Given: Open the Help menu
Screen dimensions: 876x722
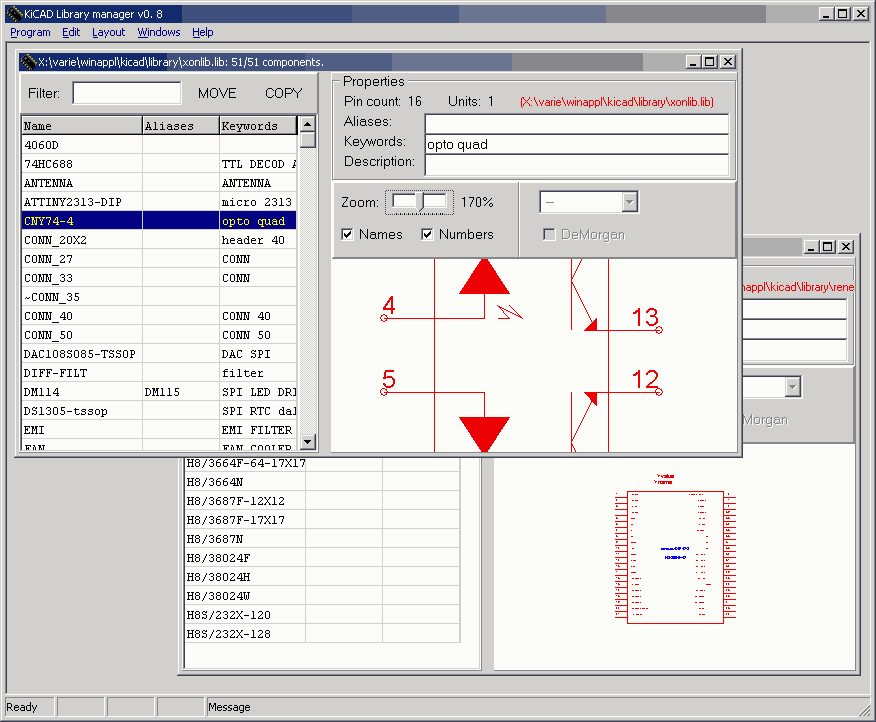Looking at the screenshot, I should point(203,32).
